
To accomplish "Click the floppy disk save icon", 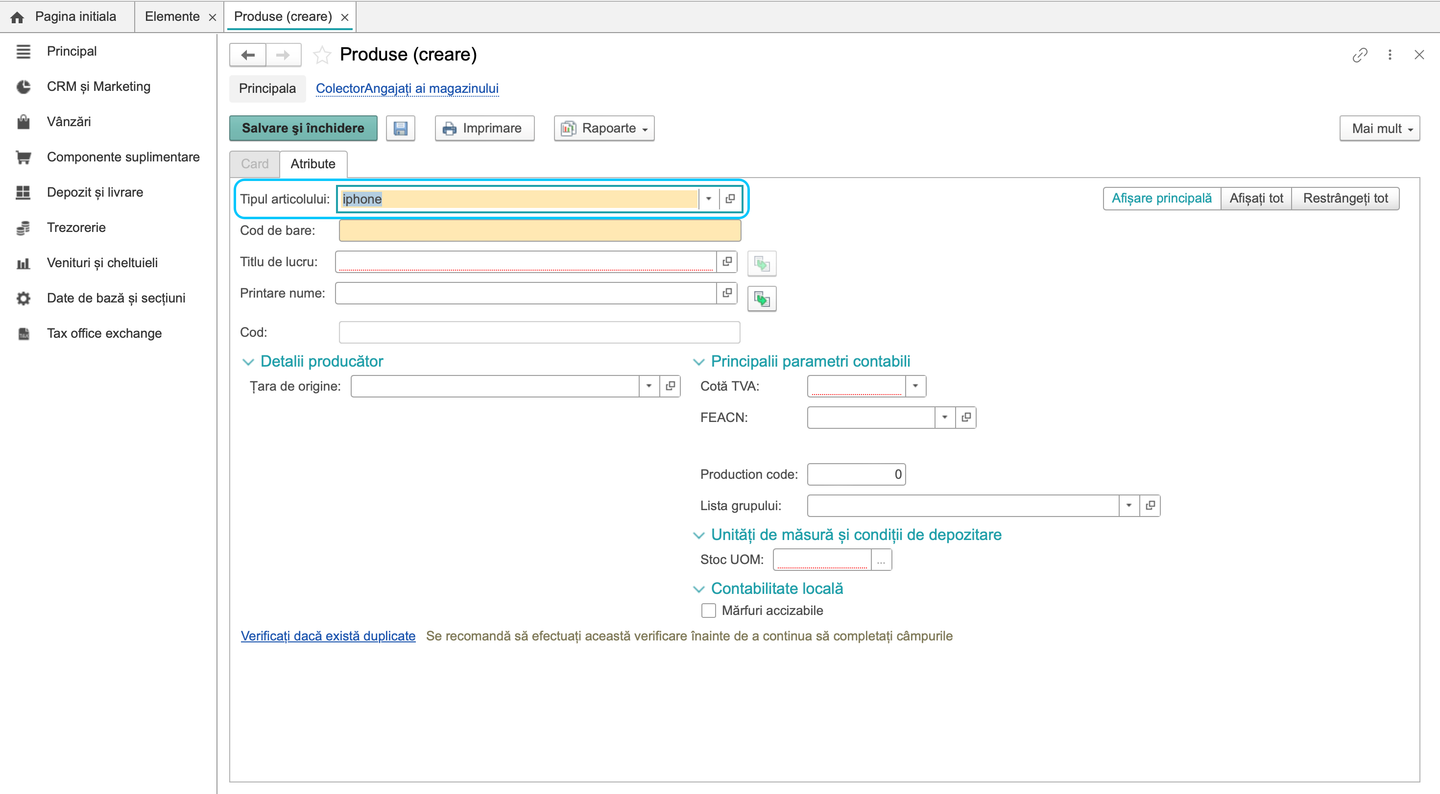I will pyautogui.click(x=401, y=128).
